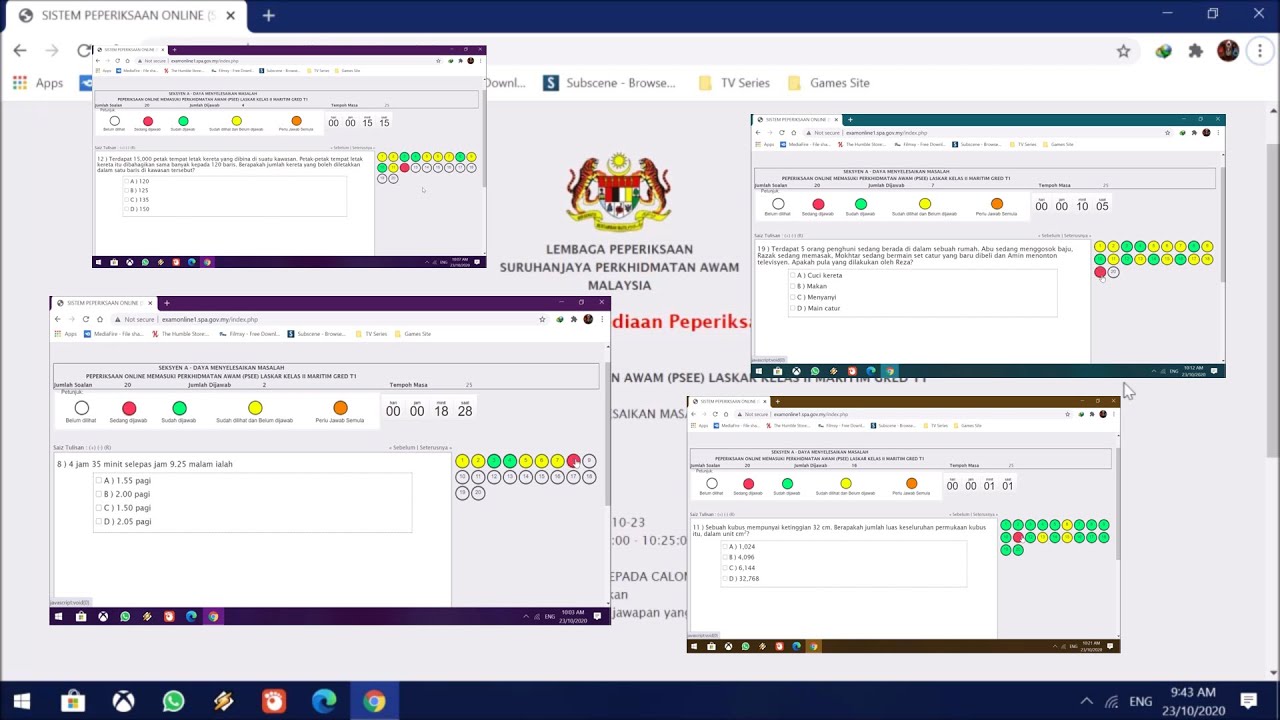Jump to question 20 circle in question 8 window
Viewport: 1280px width, 720px height.
478,493
